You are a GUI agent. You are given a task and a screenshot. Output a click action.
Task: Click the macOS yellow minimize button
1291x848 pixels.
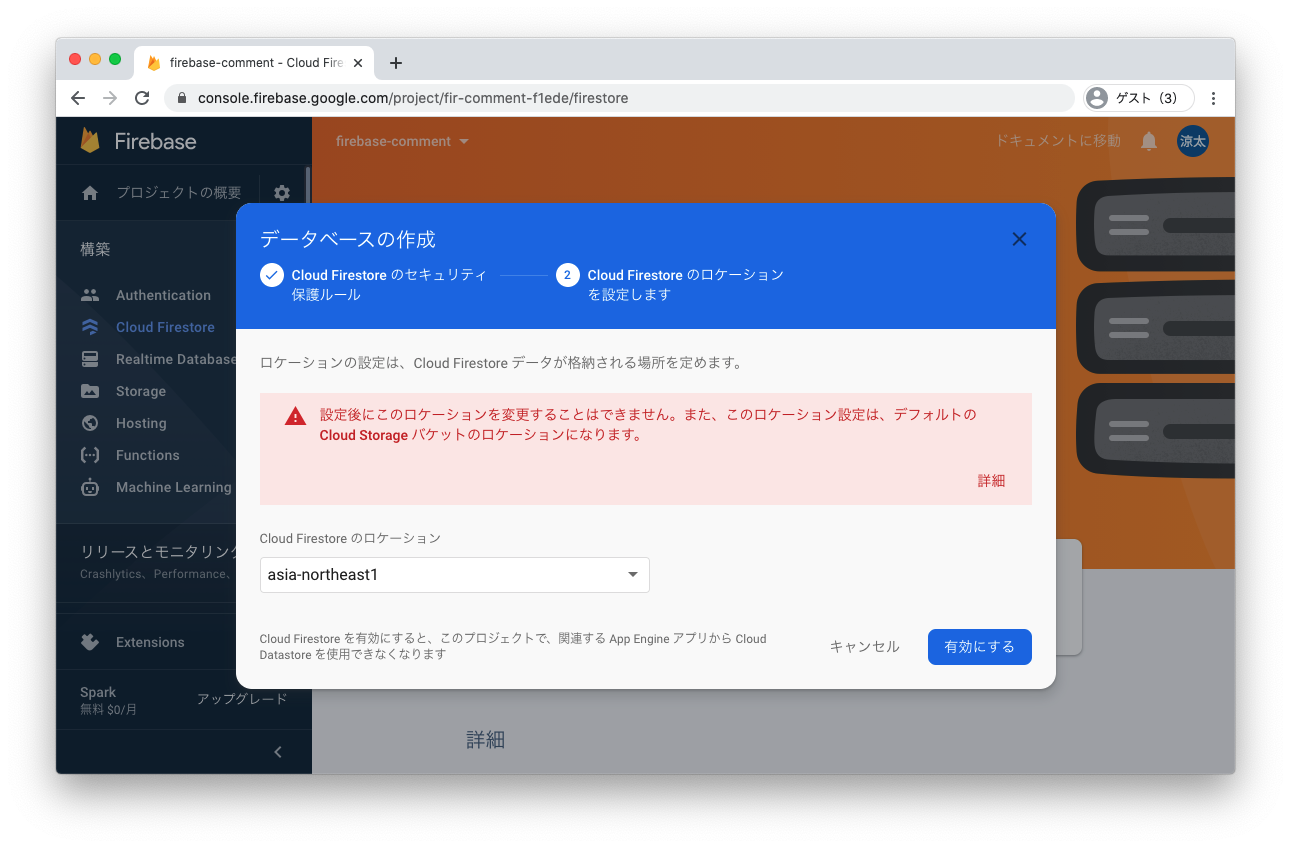[95, 59]
